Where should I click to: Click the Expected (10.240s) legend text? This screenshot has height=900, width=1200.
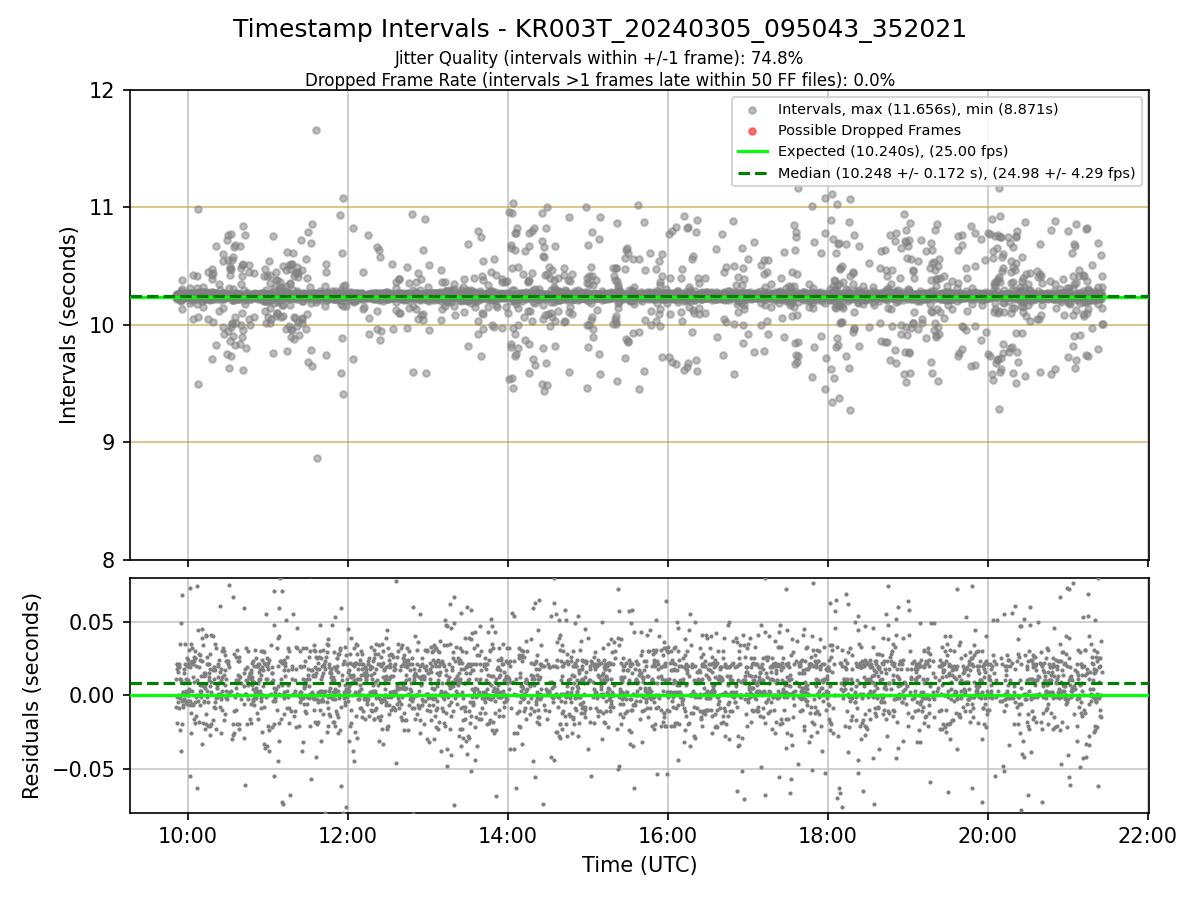point(893,152)
